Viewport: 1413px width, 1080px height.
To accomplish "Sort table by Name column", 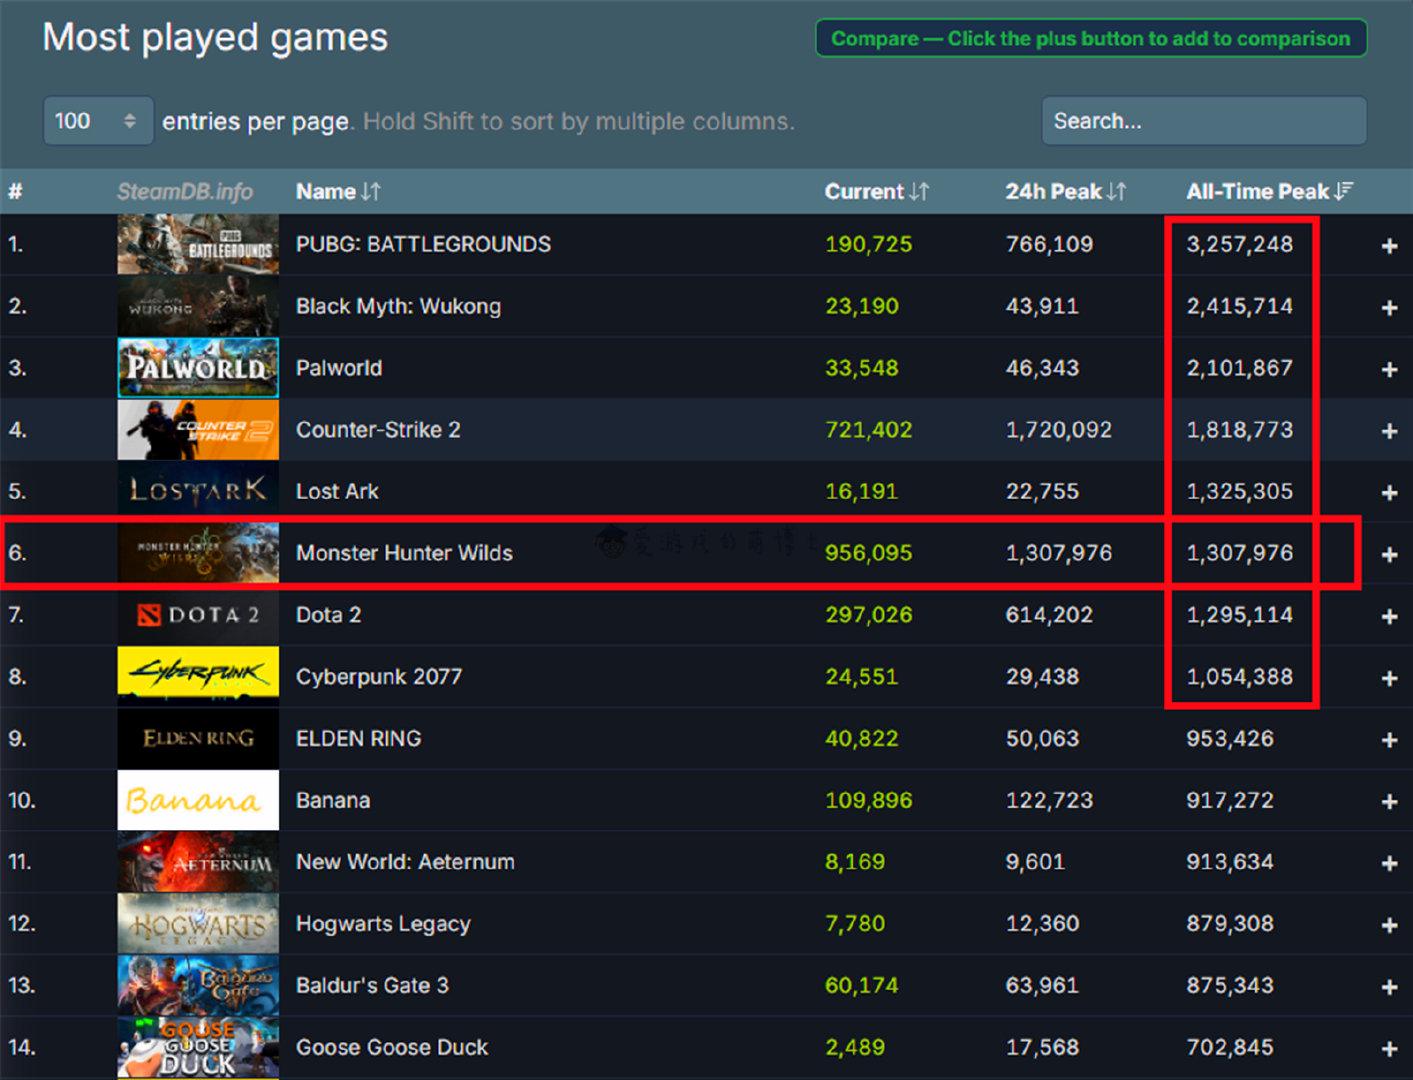I will tap(338, 191).
